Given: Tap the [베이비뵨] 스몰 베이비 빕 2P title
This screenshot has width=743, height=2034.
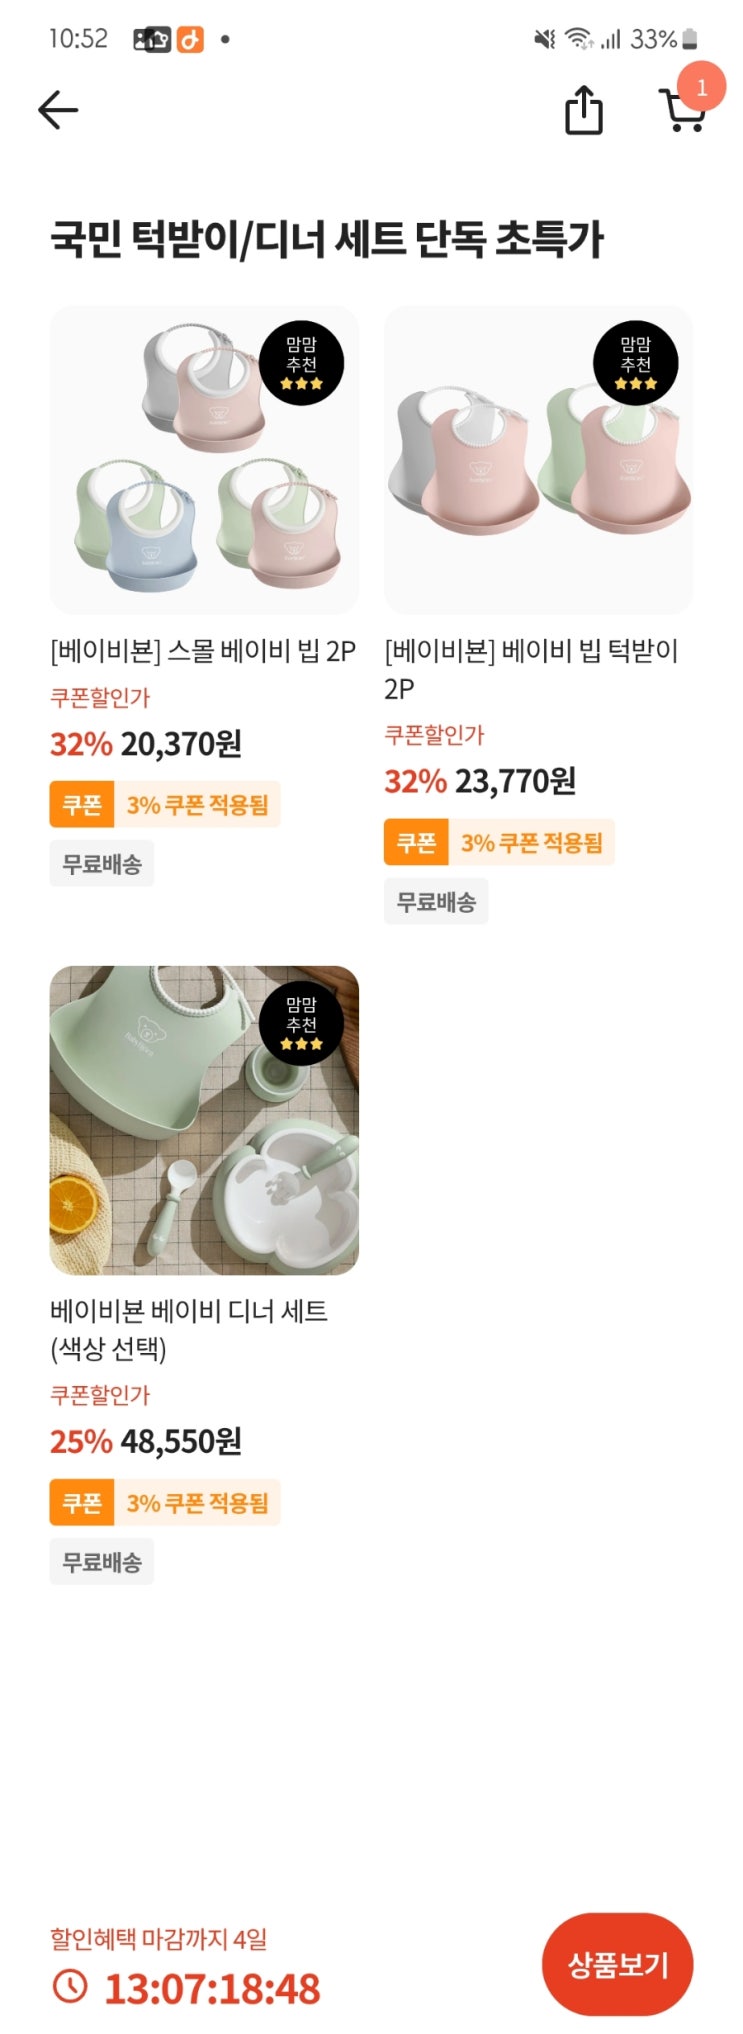Looking at the screenshot, I should coord(203,651).
